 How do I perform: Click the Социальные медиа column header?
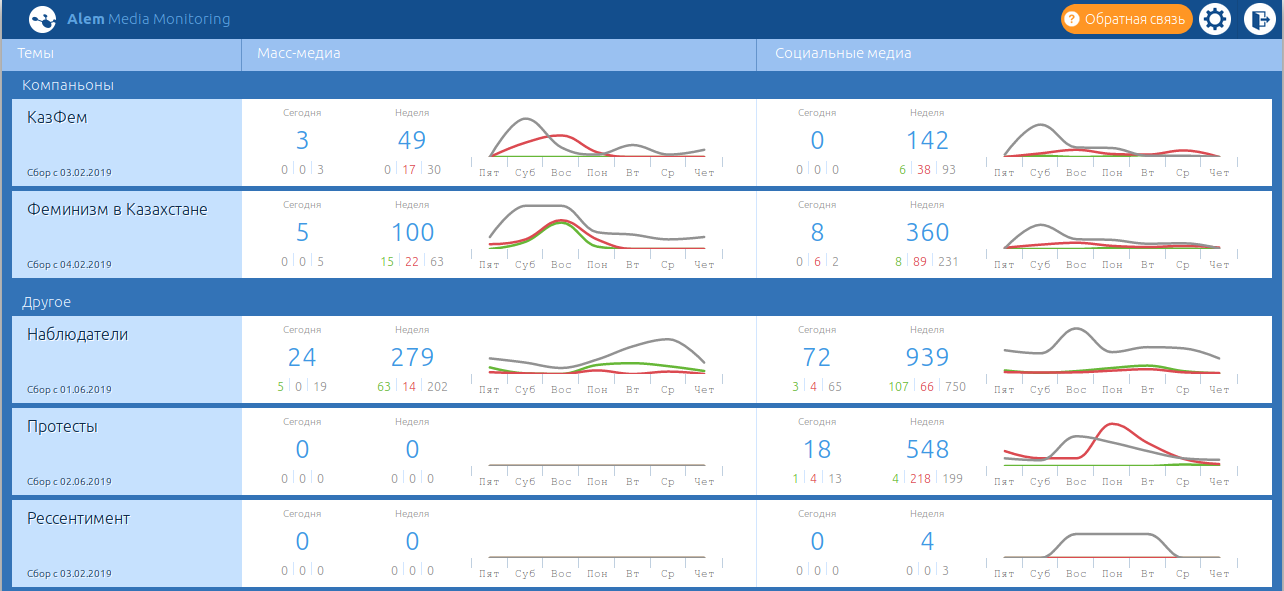[x=843, y=54]
